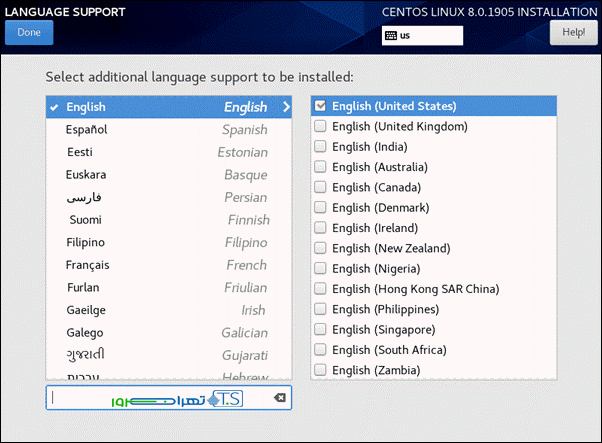The width and height of the screenshot is (602, 443).
Task: Check the English (Australia) checkbox
Action: coord(320,167)
